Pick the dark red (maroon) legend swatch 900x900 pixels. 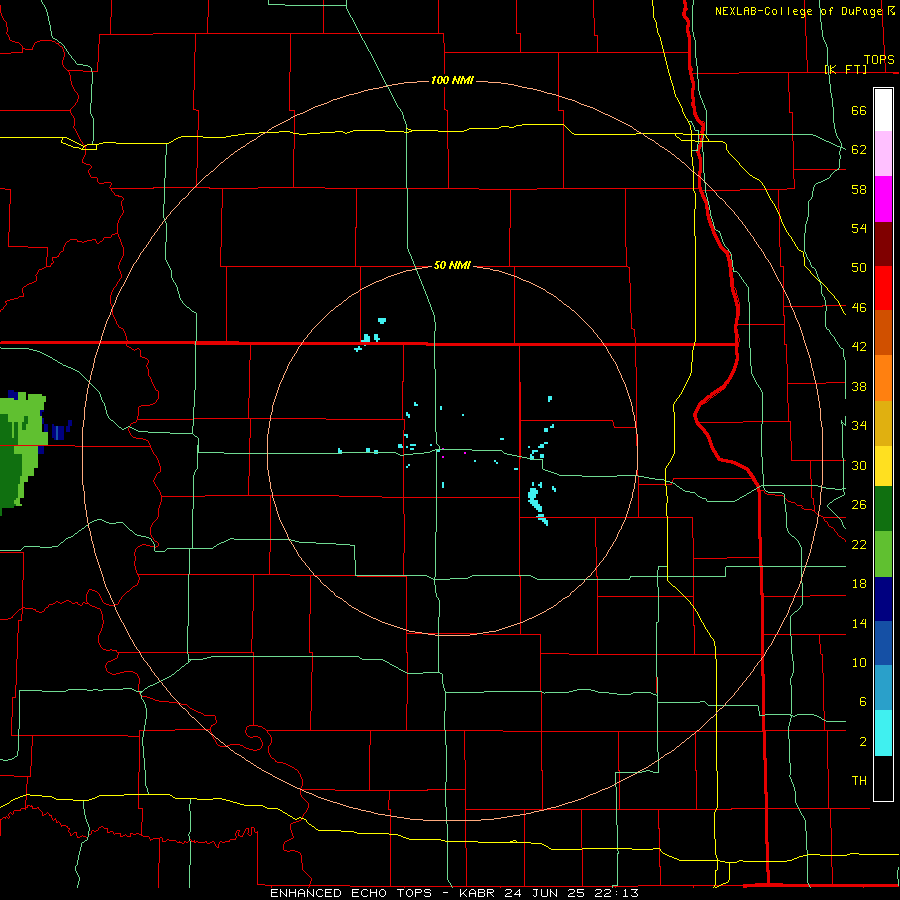(x=883, y=244)
